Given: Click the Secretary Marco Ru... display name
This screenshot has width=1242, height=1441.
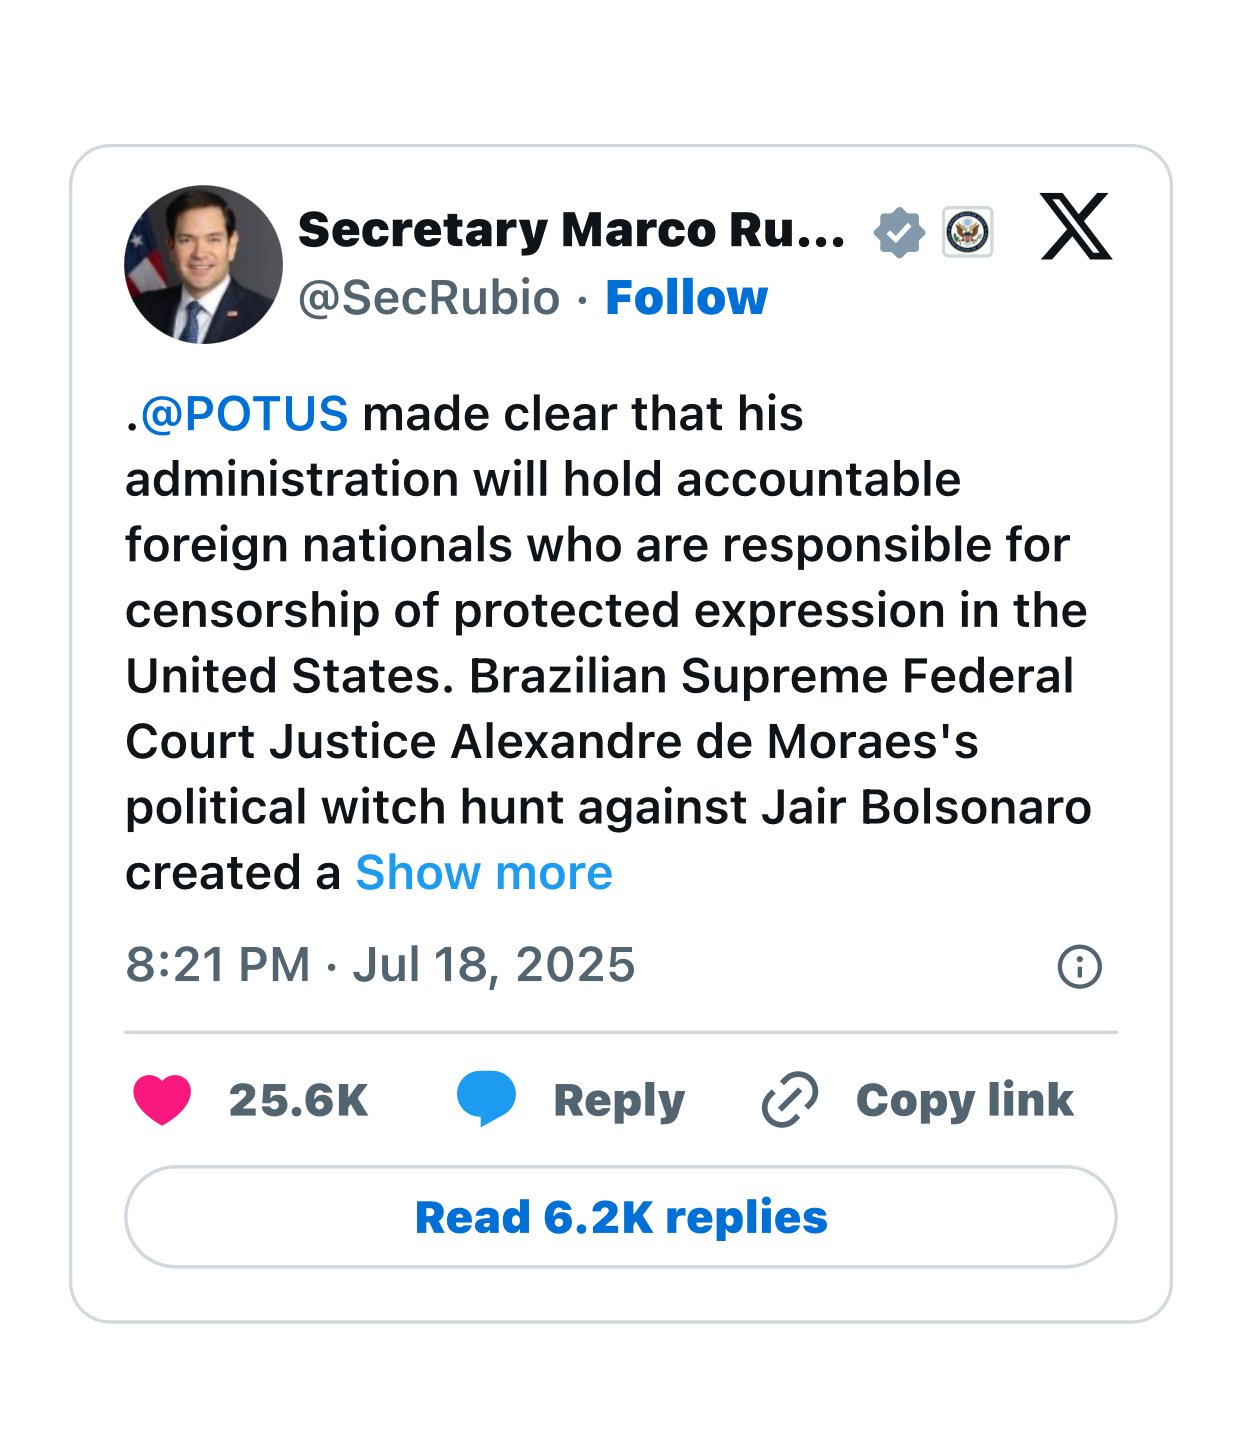Looking at the screenshot, I should click(571, 231).
